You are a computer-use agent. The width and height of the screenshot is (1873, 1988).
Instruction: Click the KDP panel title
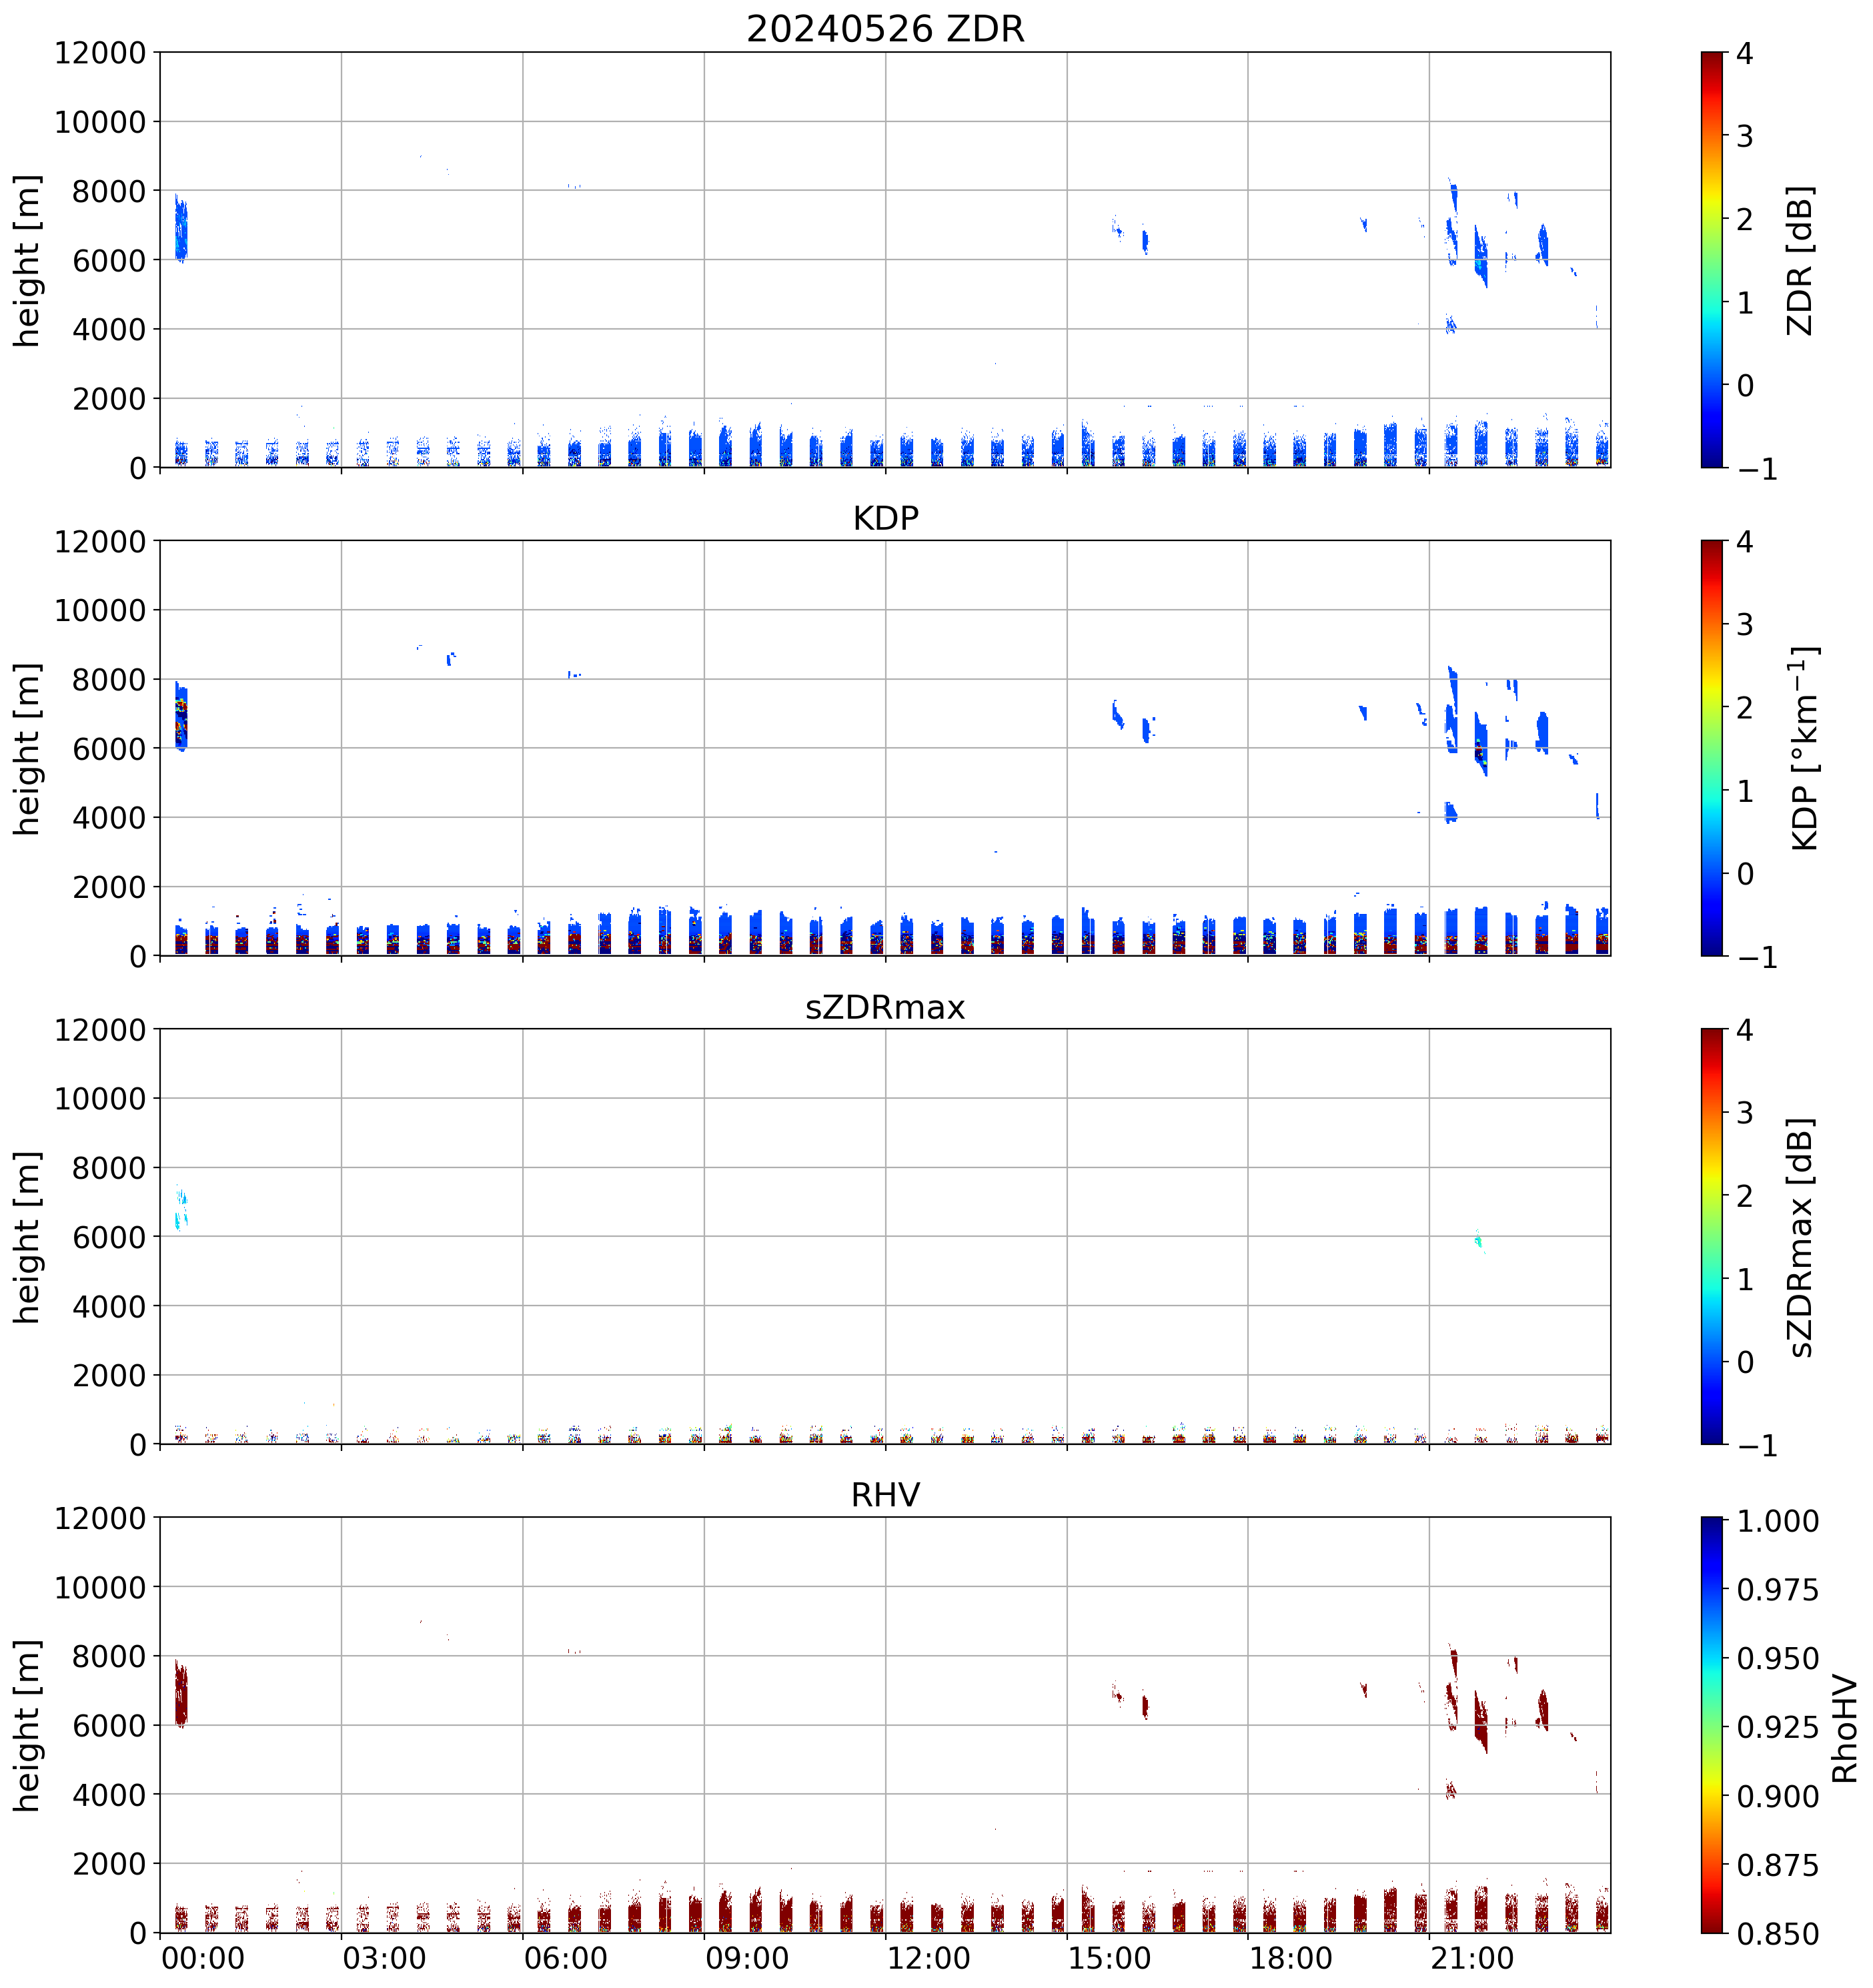pos(885,518)
